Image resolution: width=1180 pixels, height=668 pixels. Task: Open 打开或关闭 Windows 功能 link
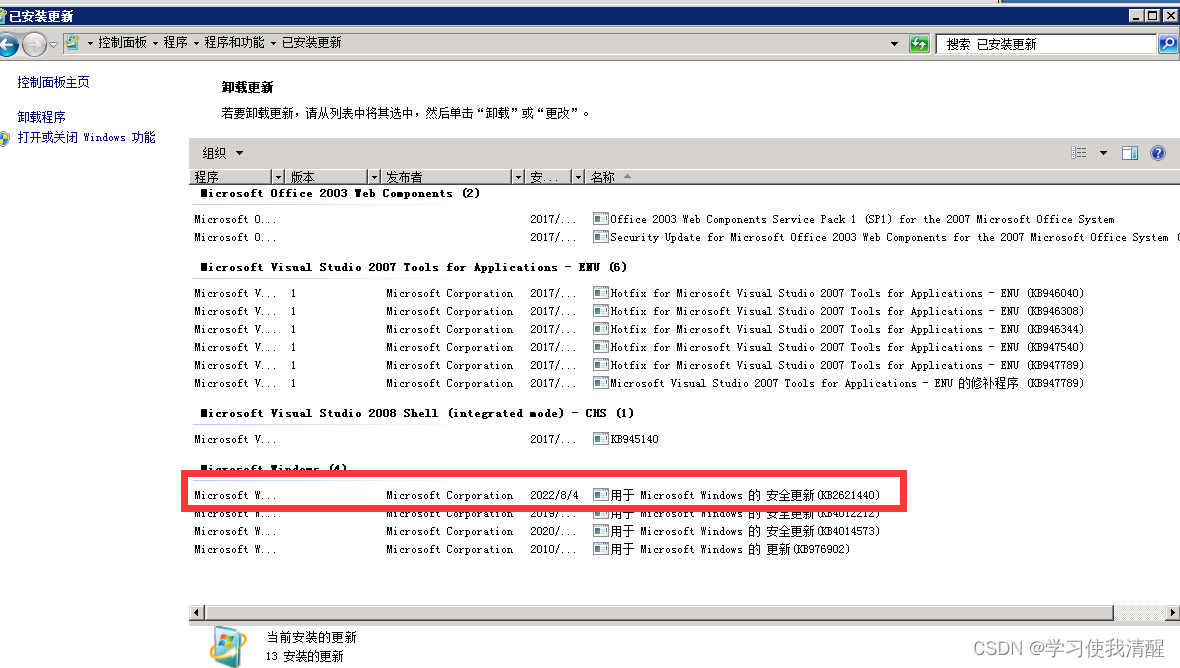[x=87, y=137]
